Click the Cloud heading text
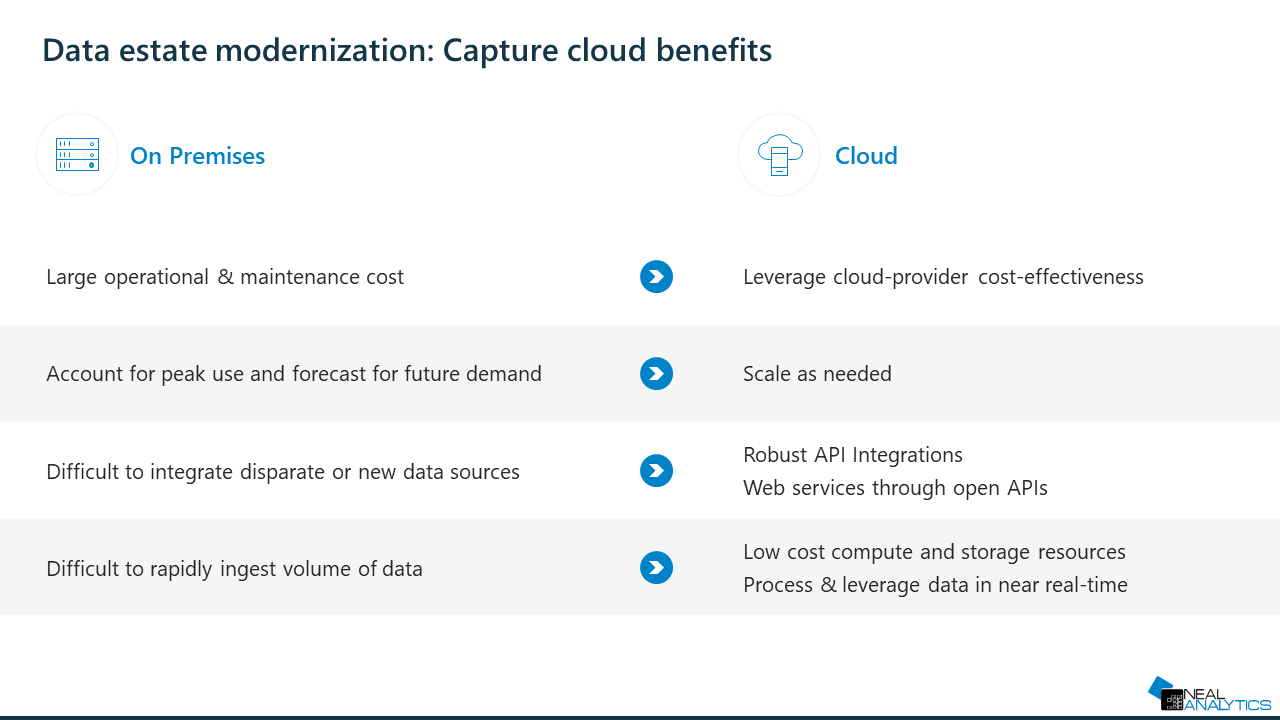This screenshot has height=720, width=1280. 866,156
